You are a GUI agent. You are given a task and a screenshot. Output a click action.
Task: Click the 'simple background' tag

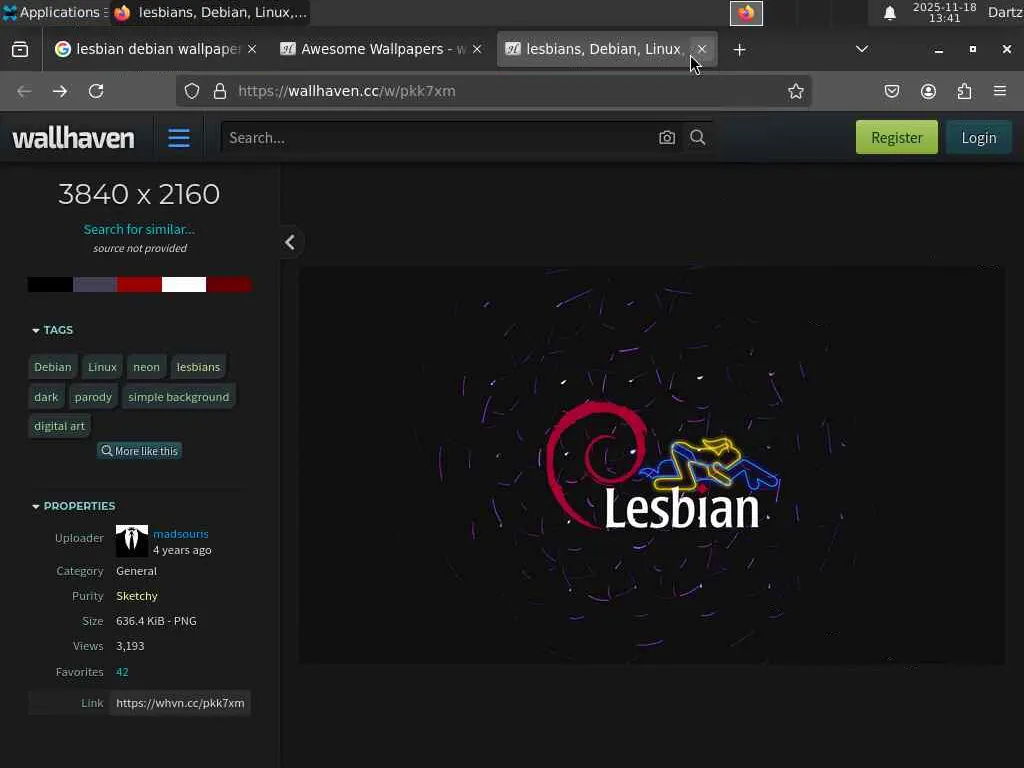point(179,396)
